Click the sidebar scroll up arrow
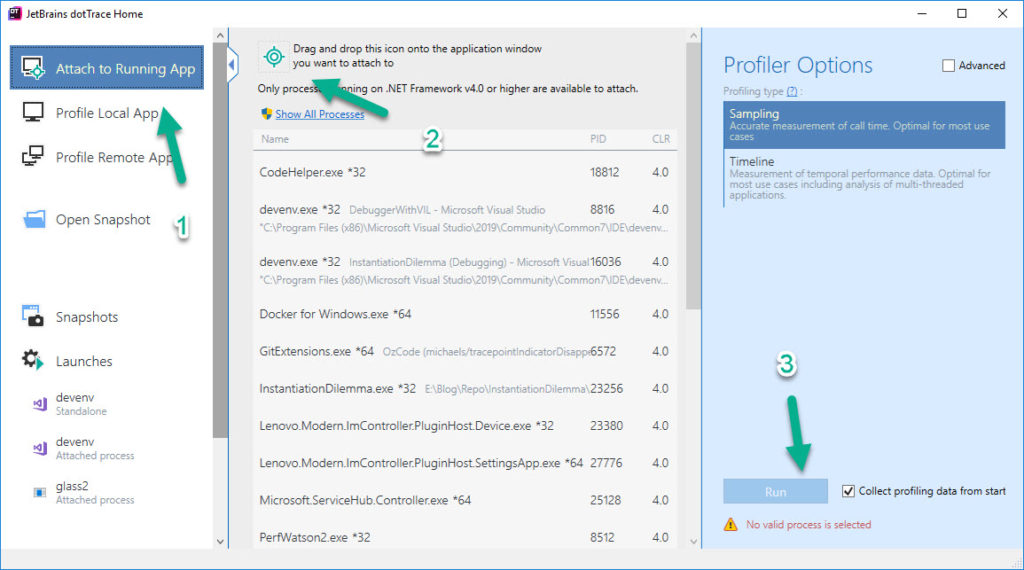Image resolution: width=1024 pixels, height=570 pixels. [220, 35]
